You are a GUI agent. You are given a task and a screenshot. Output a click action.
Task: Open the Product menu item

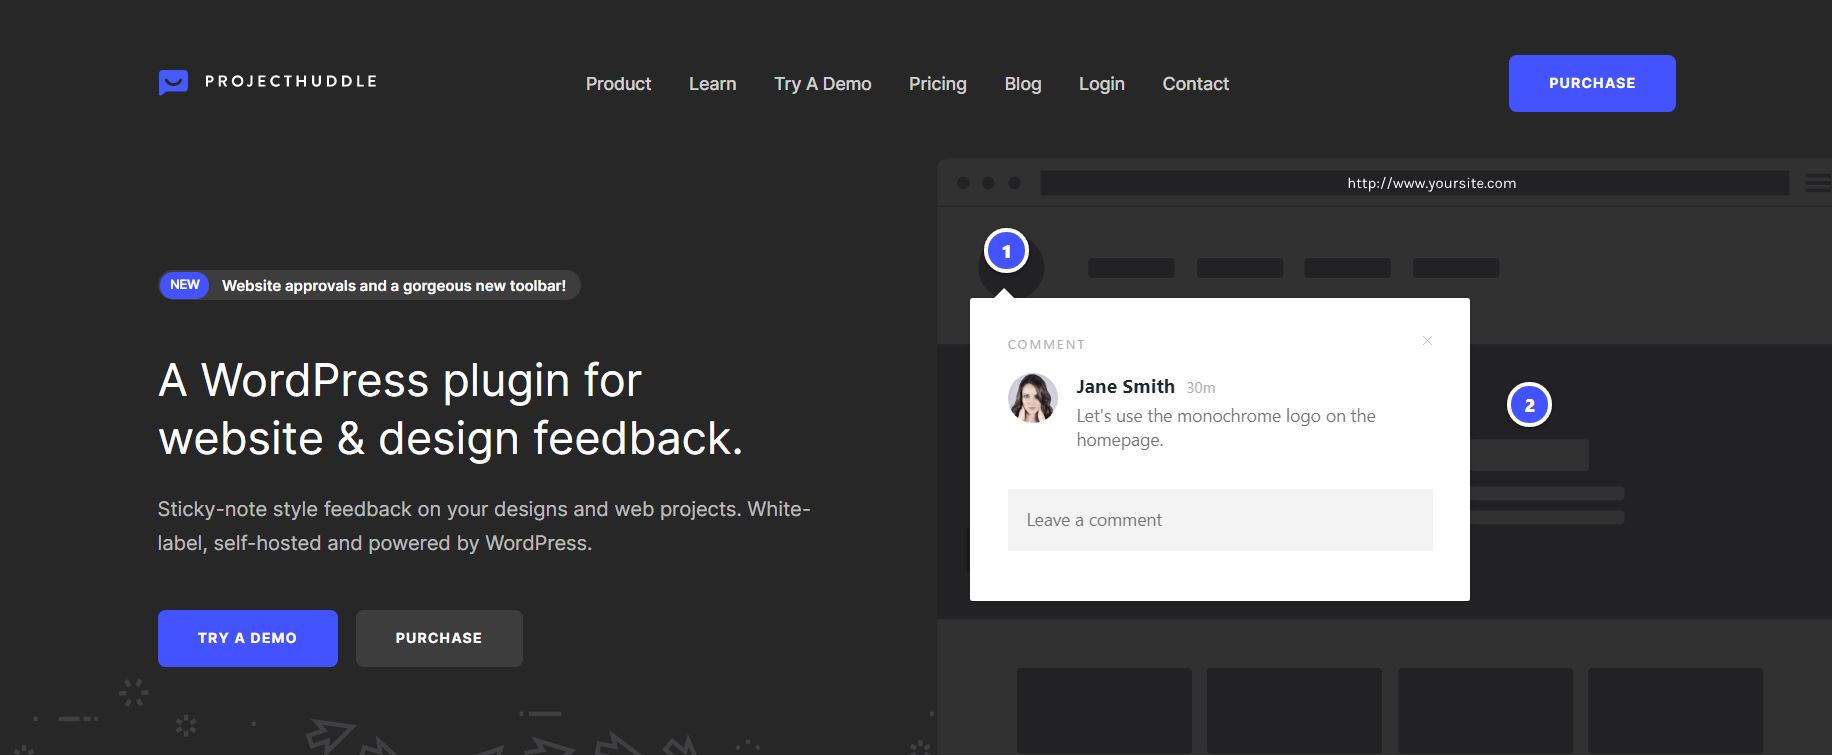pos(618,84)
